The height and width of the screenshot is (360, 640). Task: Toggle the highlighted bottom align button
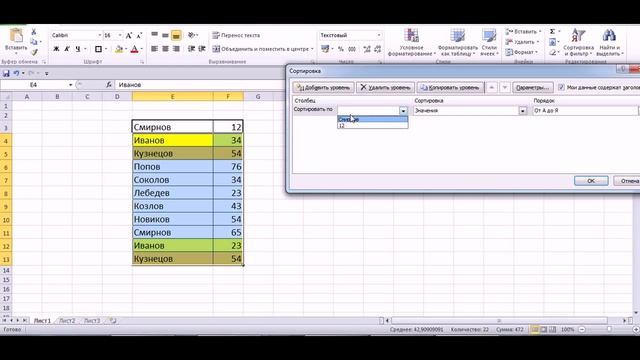(x=176, y=36)
